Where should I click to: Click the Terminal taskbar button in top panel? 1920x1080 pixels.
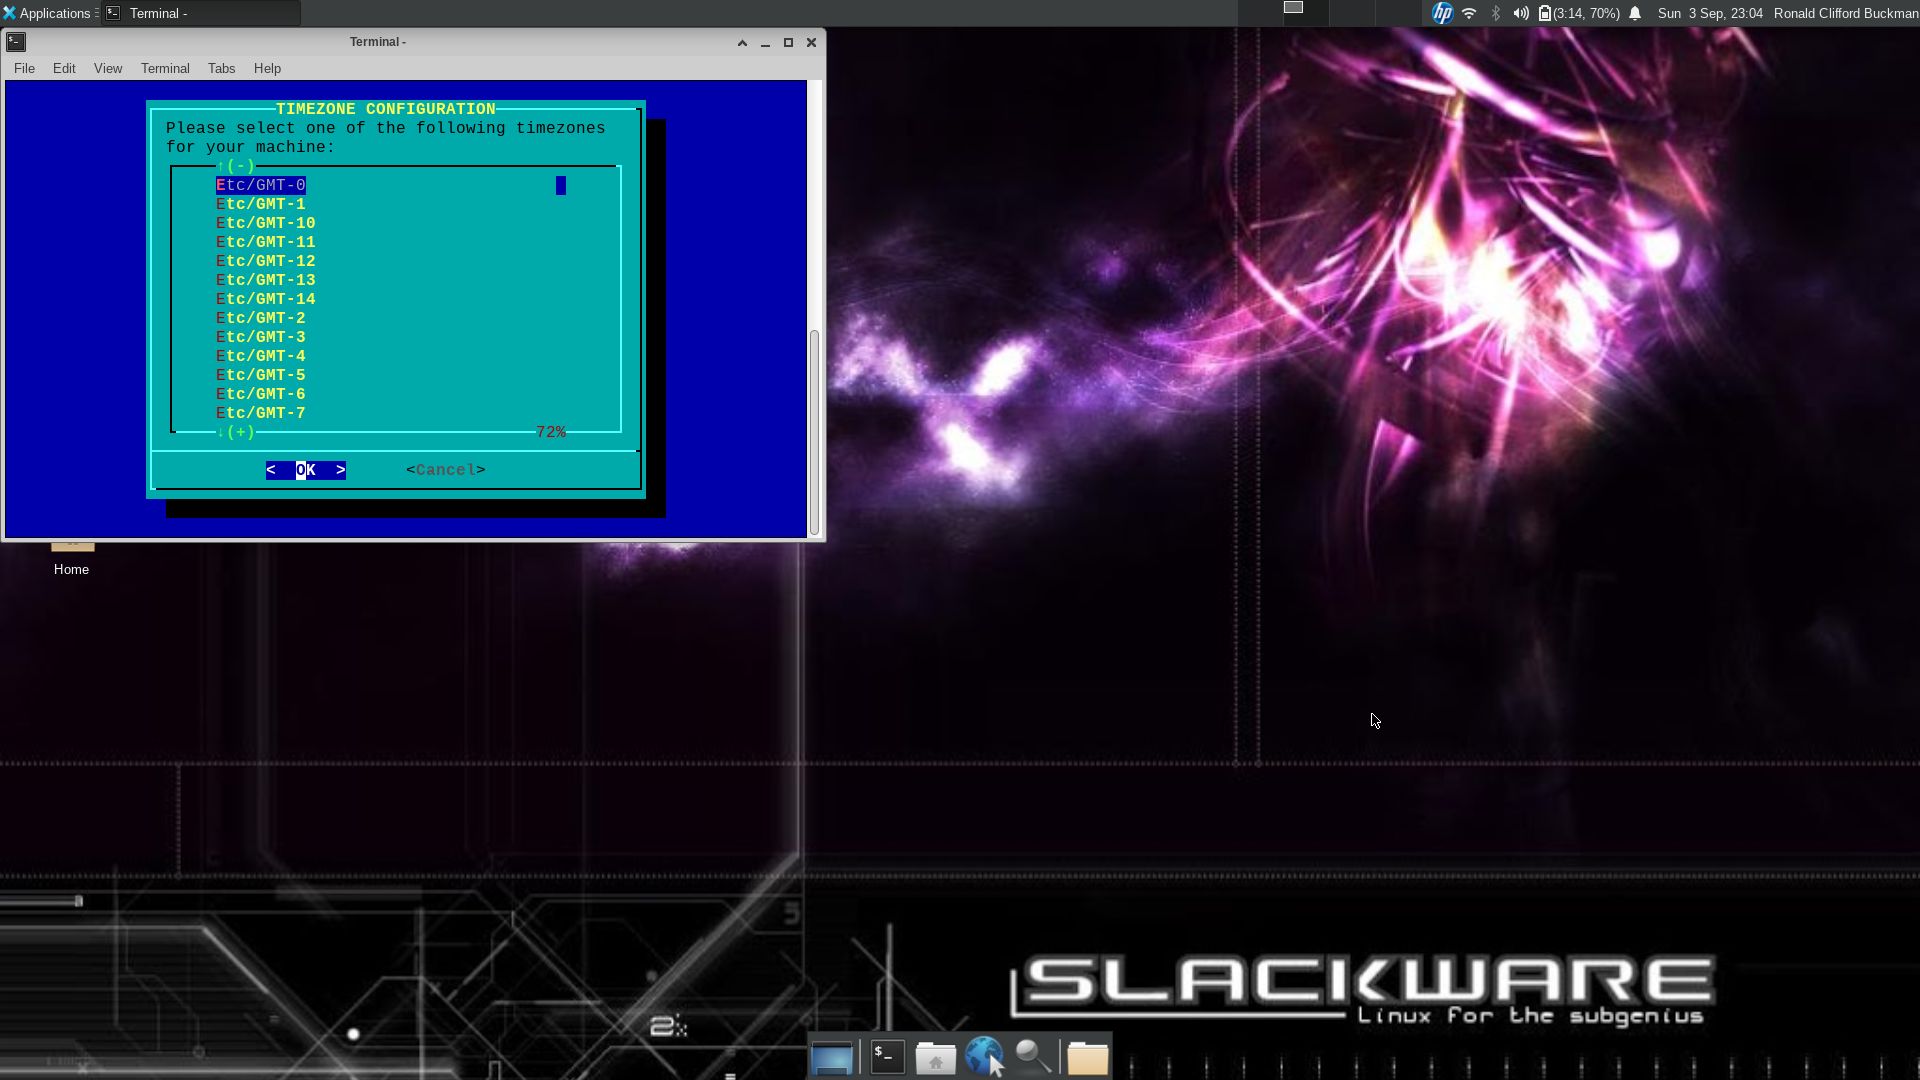(x=200, y=13)
